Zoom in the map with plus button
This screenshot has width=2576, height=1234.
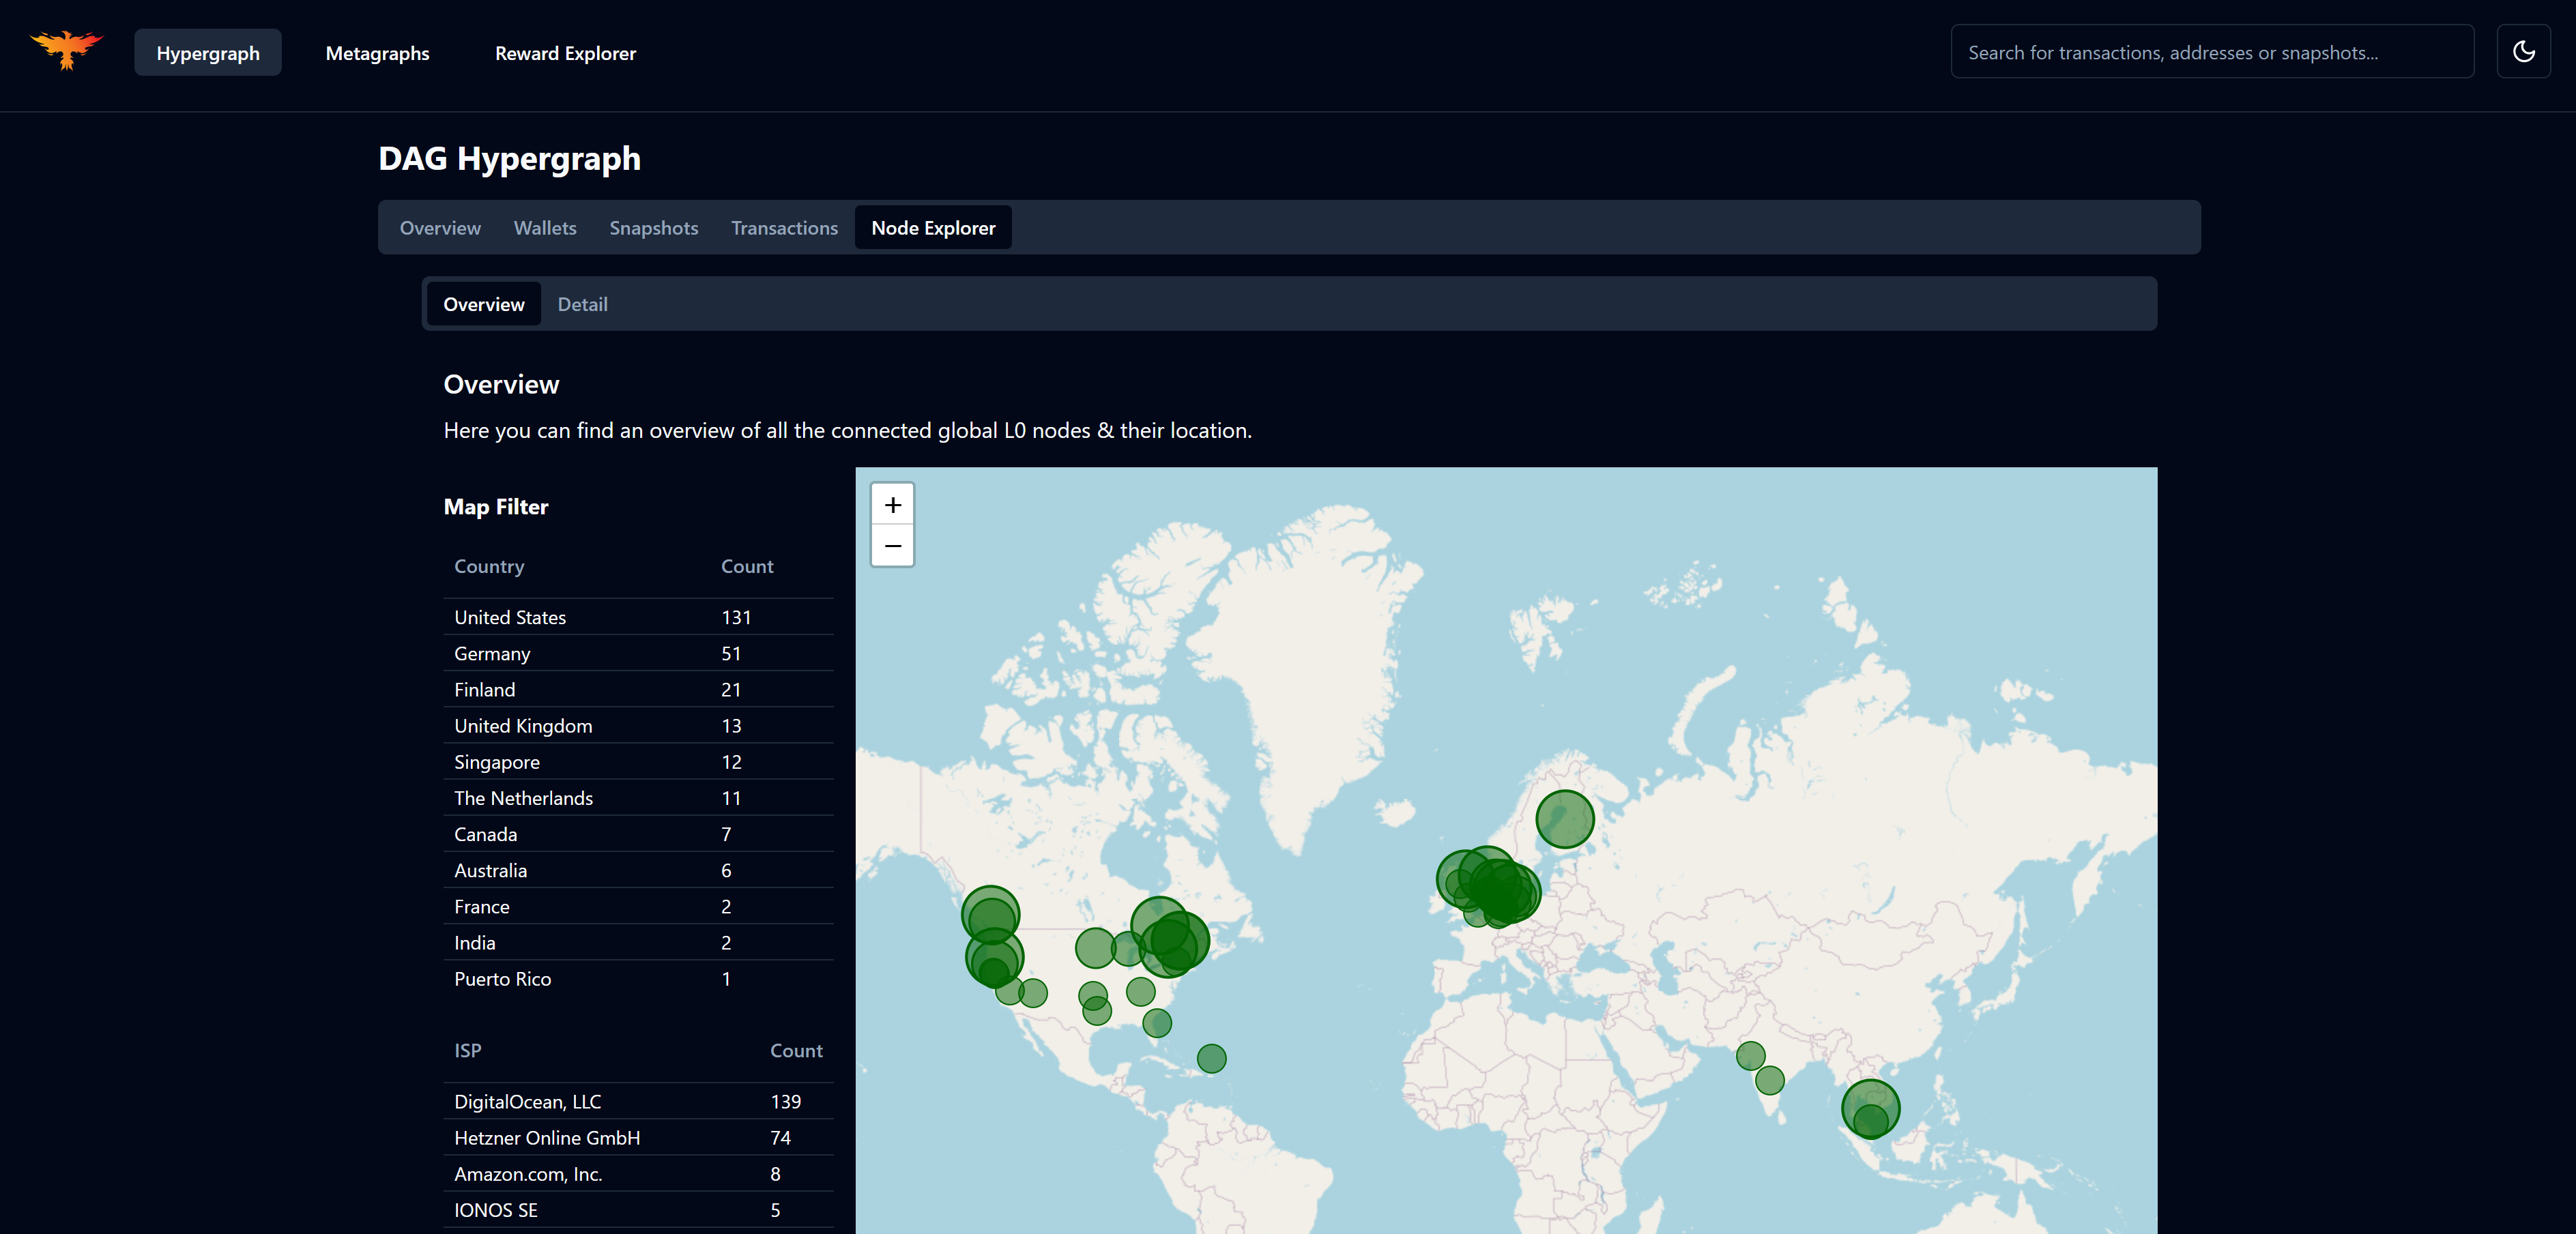click(892, 505)
